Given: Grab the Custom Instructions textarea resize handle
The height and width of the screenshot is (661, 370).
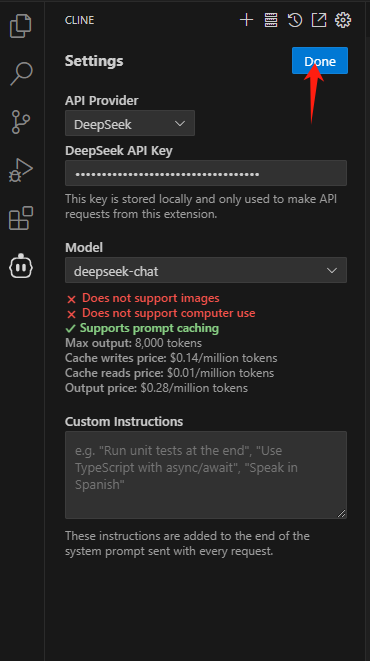Looking at the screenshot, I should (x=342, y=513).
